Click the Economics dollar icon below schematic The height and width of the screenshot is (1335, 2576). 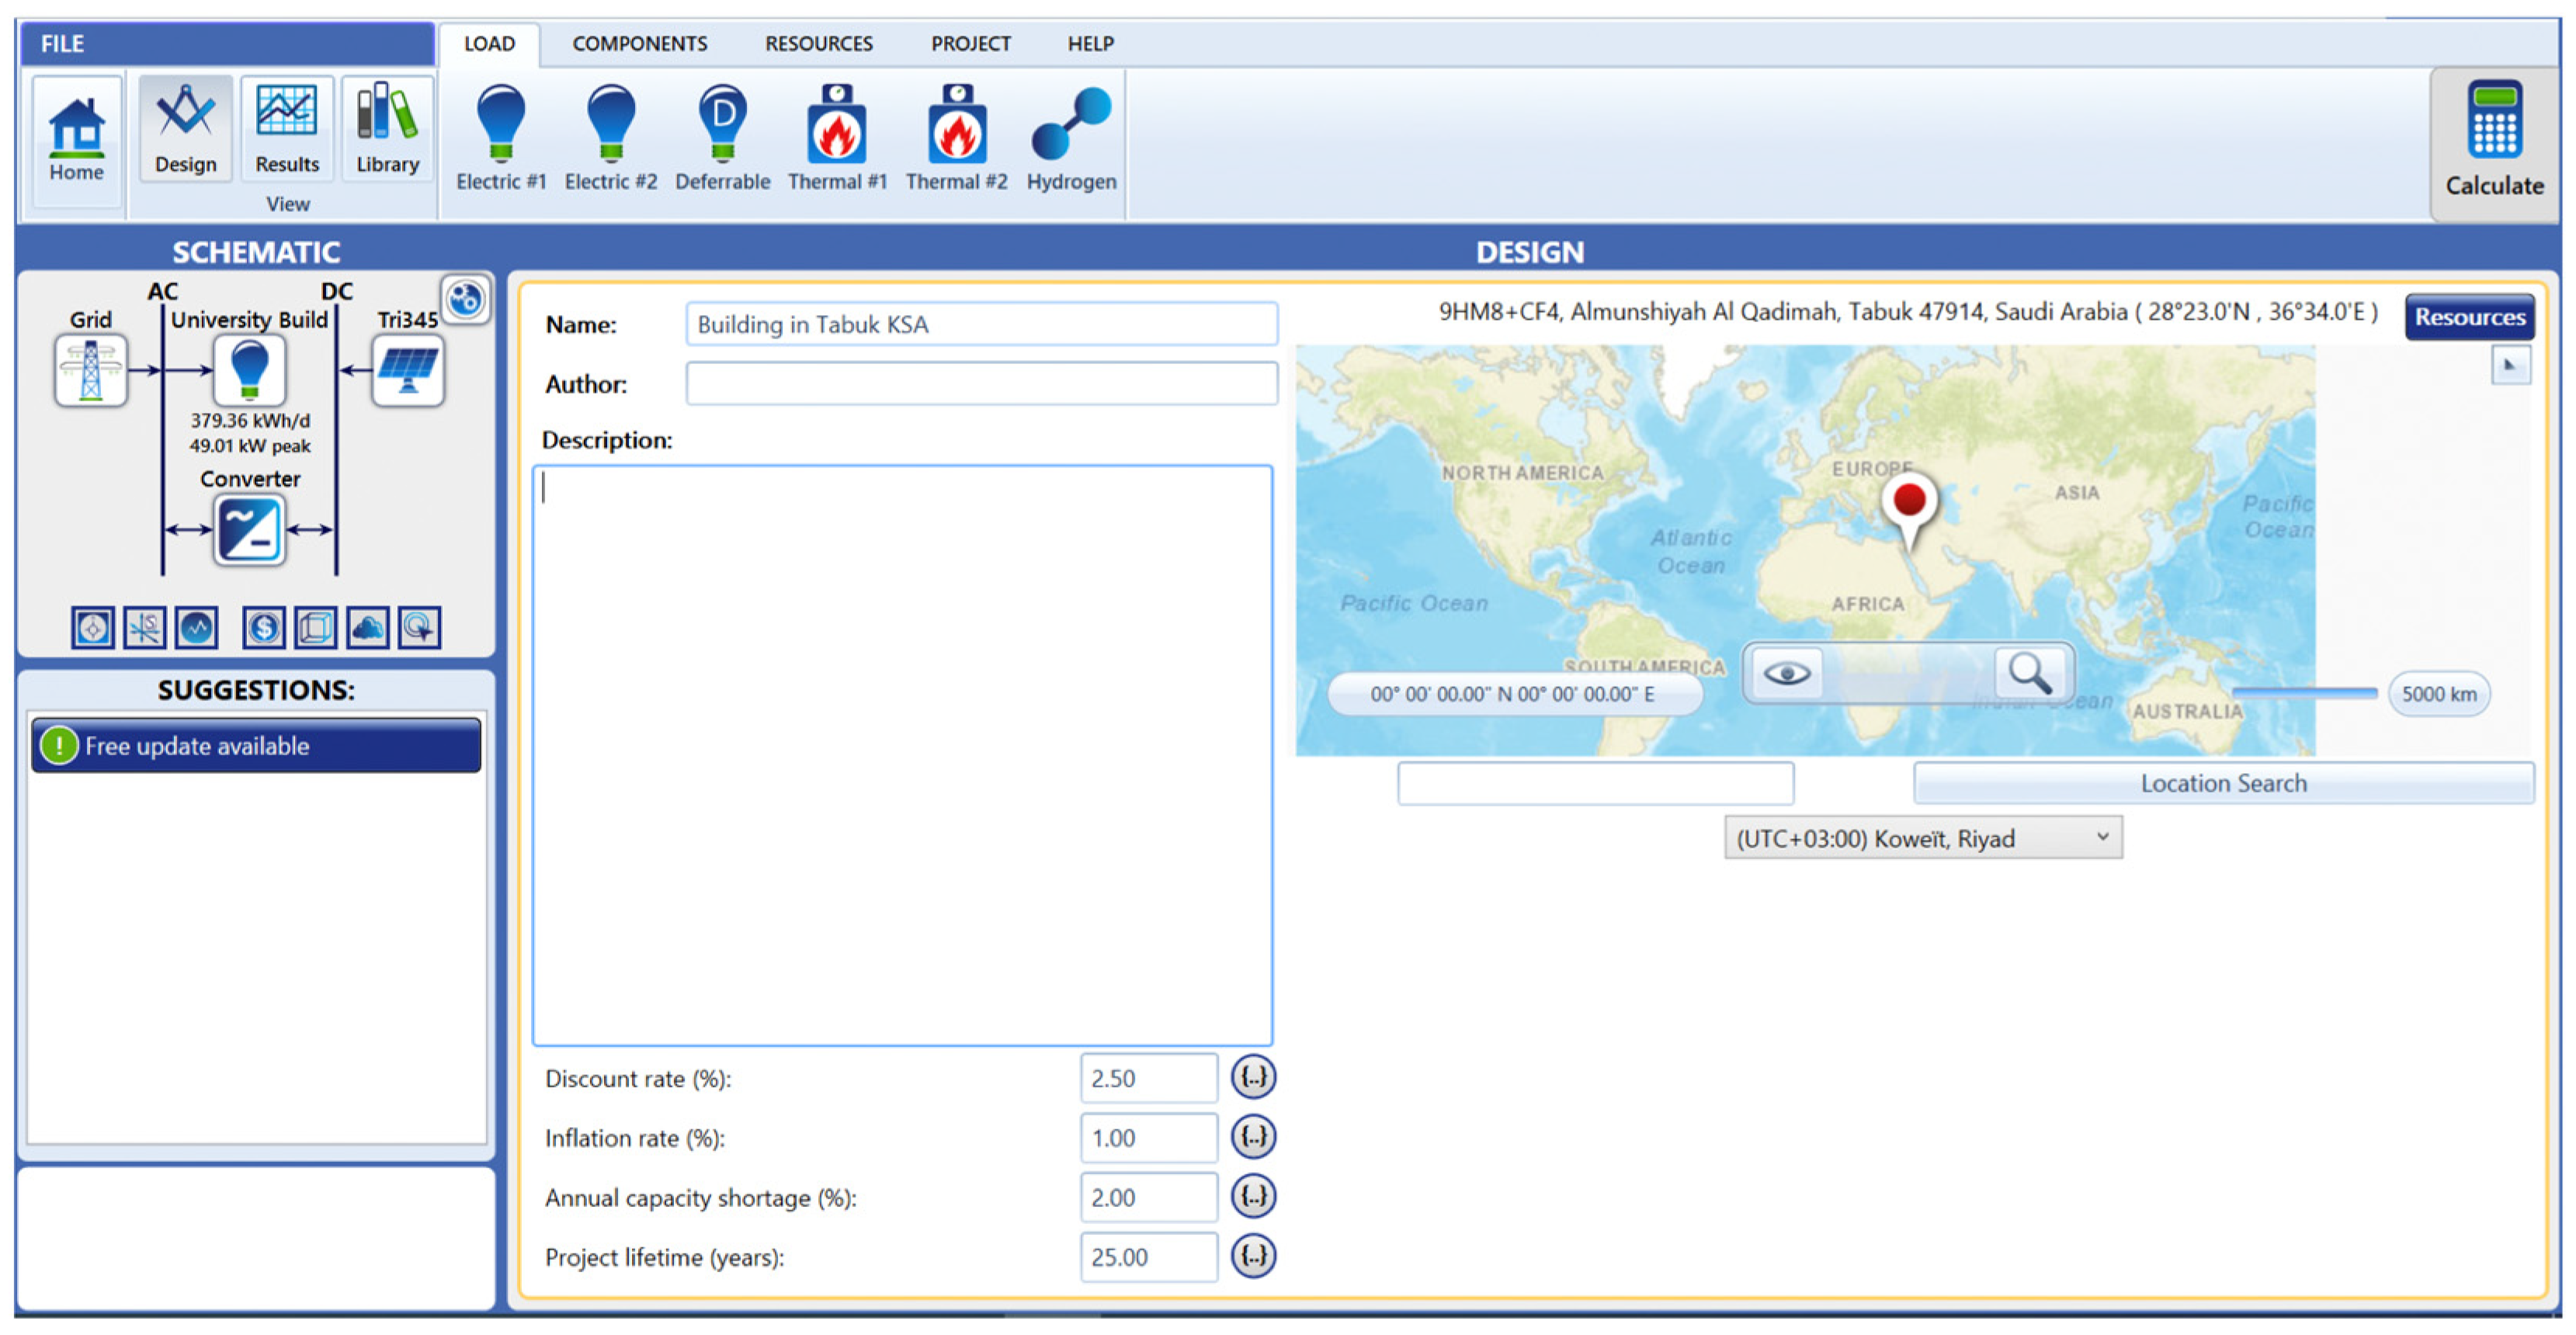(264, 628)
